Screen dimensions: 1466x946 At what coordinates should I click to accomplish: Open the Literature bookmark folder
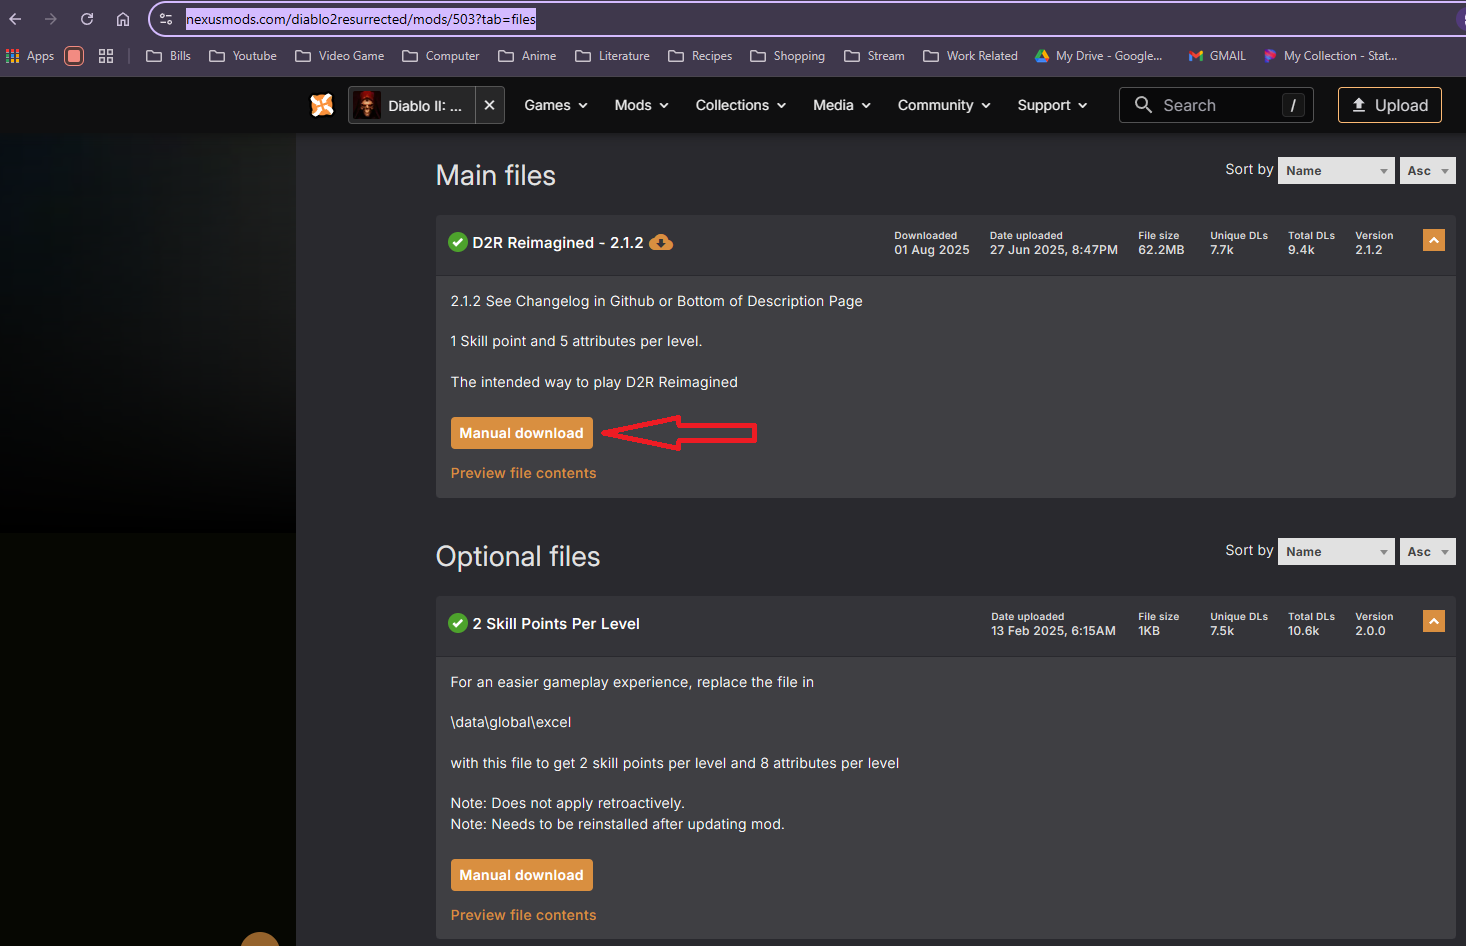613,56
